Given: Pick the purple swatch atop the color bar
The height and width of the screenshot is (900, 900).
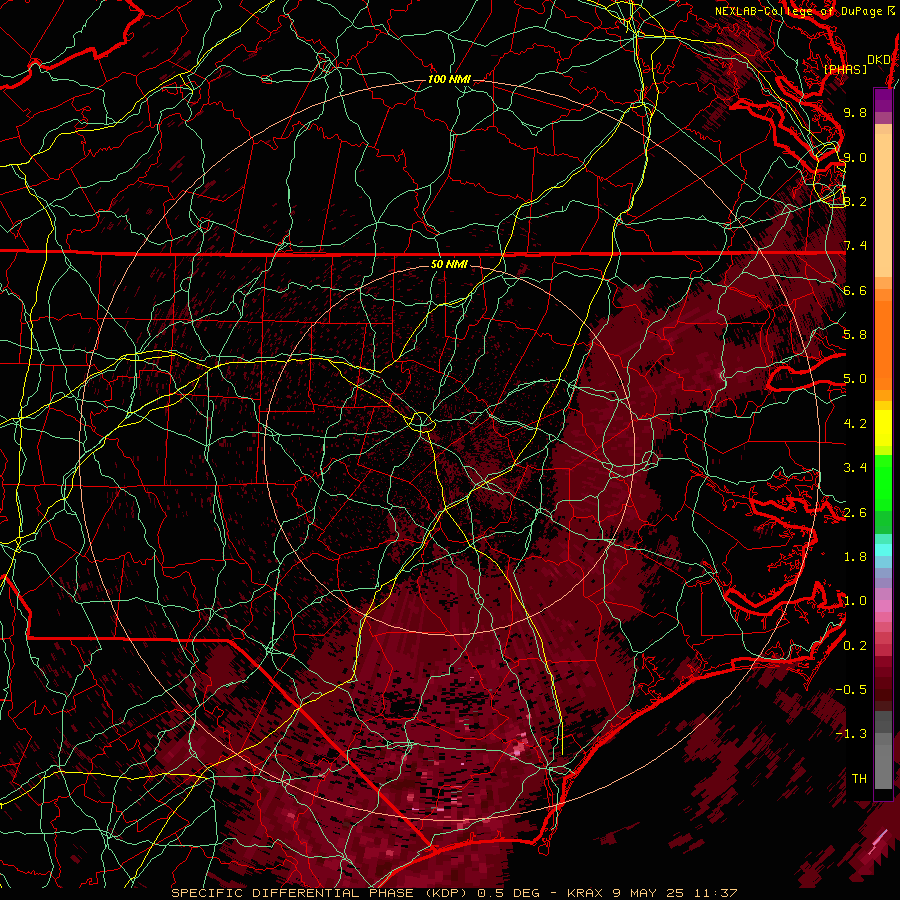Looking at the screenshot, I should point(883,100).
